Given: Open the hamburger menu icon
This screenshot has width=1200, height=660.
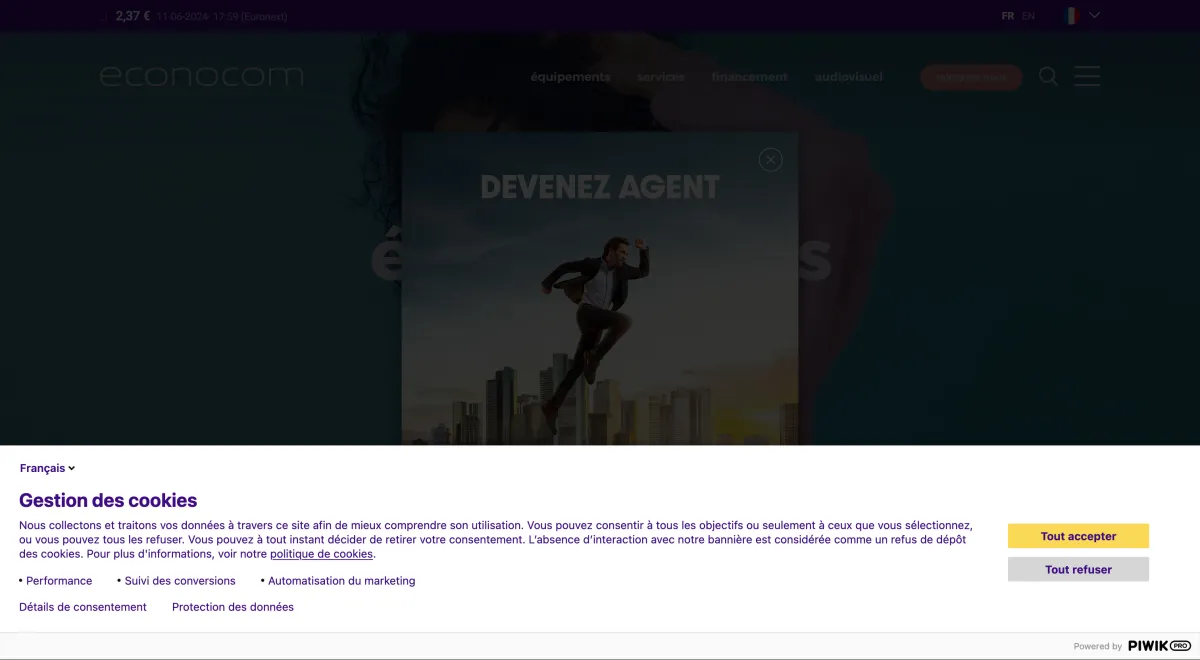Looking at the screenshot, I should [1087, 77].
